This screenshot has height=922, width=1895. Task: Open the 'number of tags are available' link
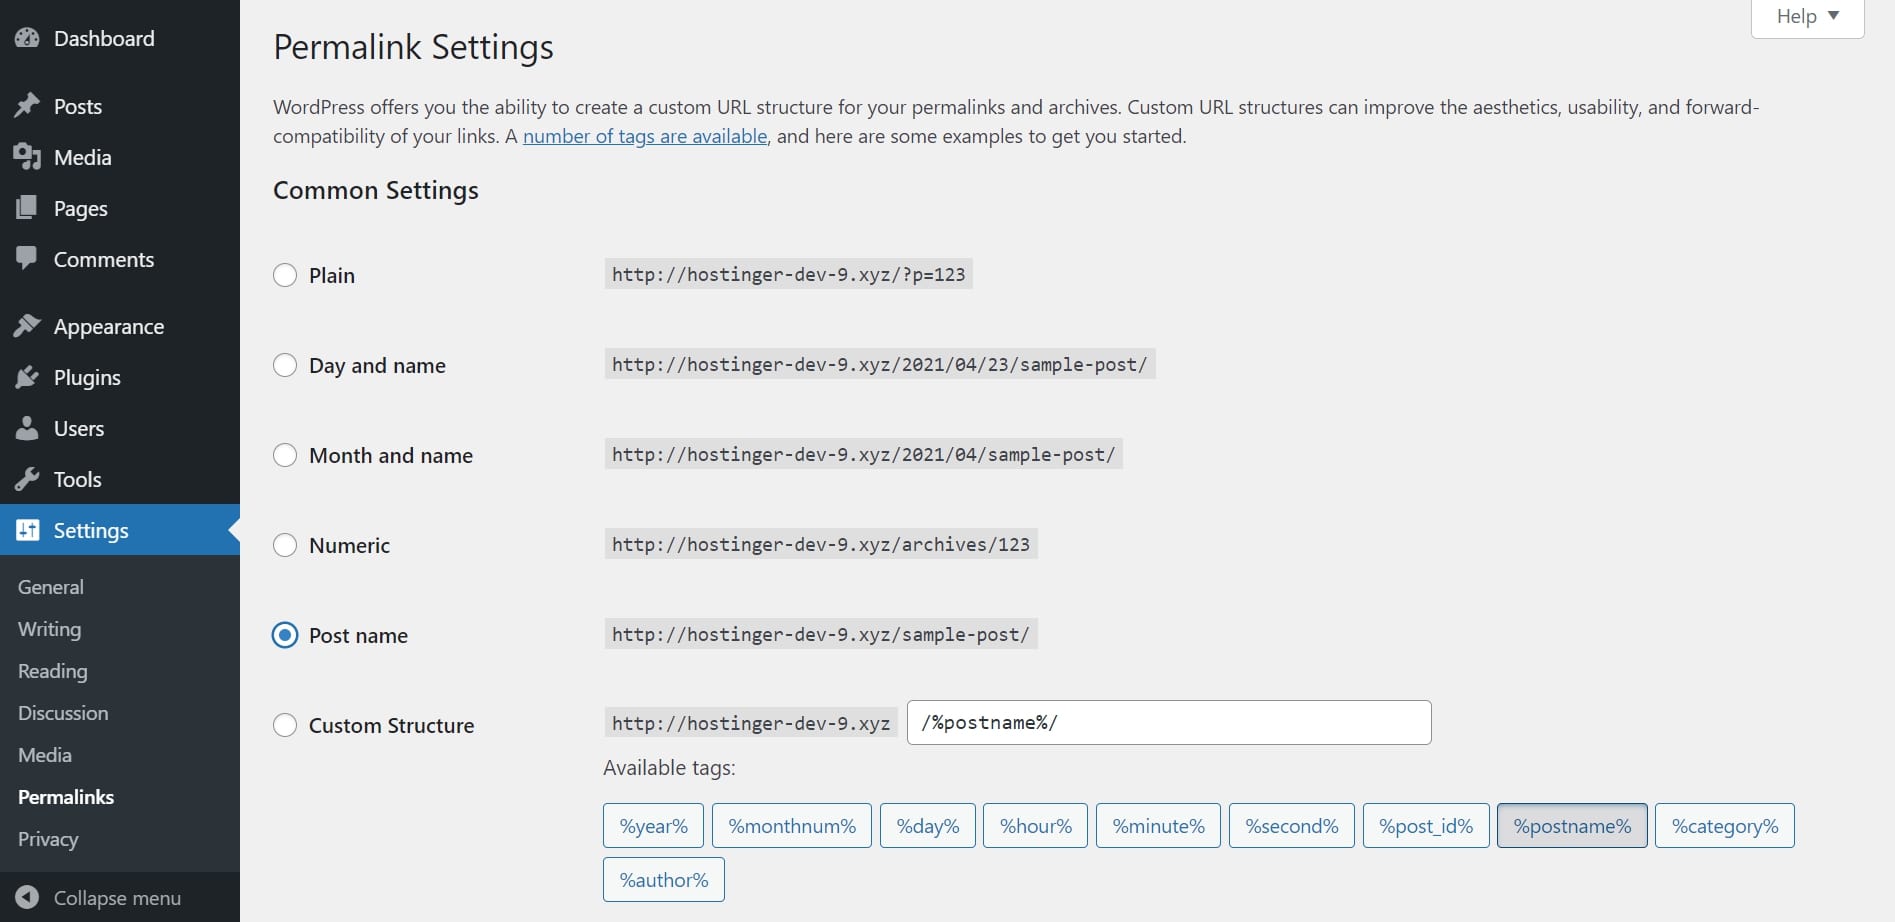[645, 136]
